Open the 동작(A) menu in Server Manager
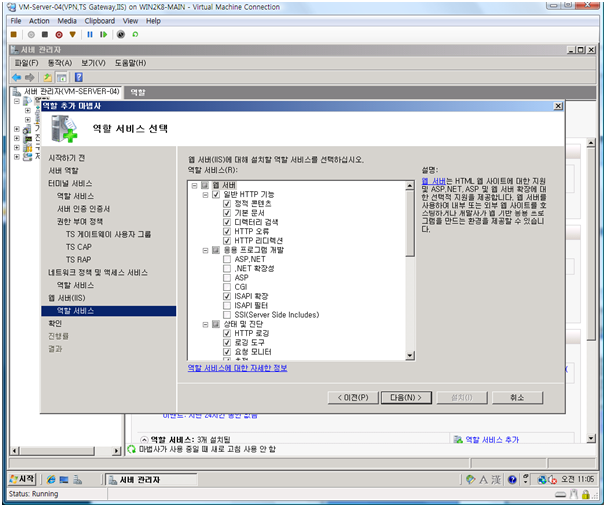 60,63
